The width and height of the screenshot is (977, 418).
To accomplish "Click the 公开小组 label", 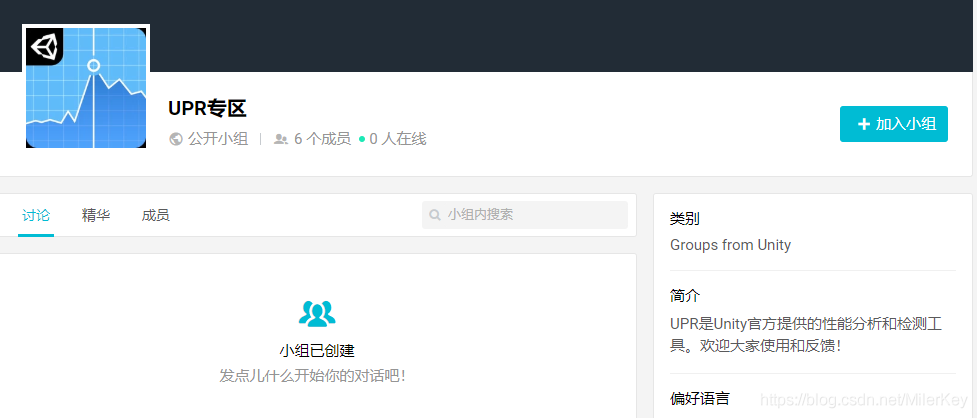I will [x=218, y=139].
